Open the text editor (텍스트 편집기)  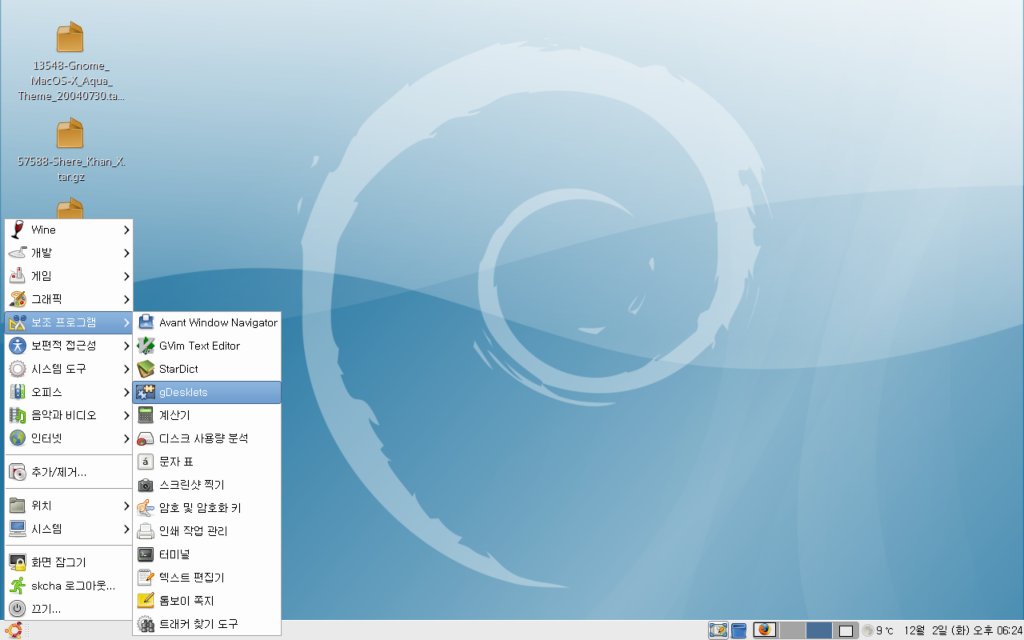coord(207,577)
